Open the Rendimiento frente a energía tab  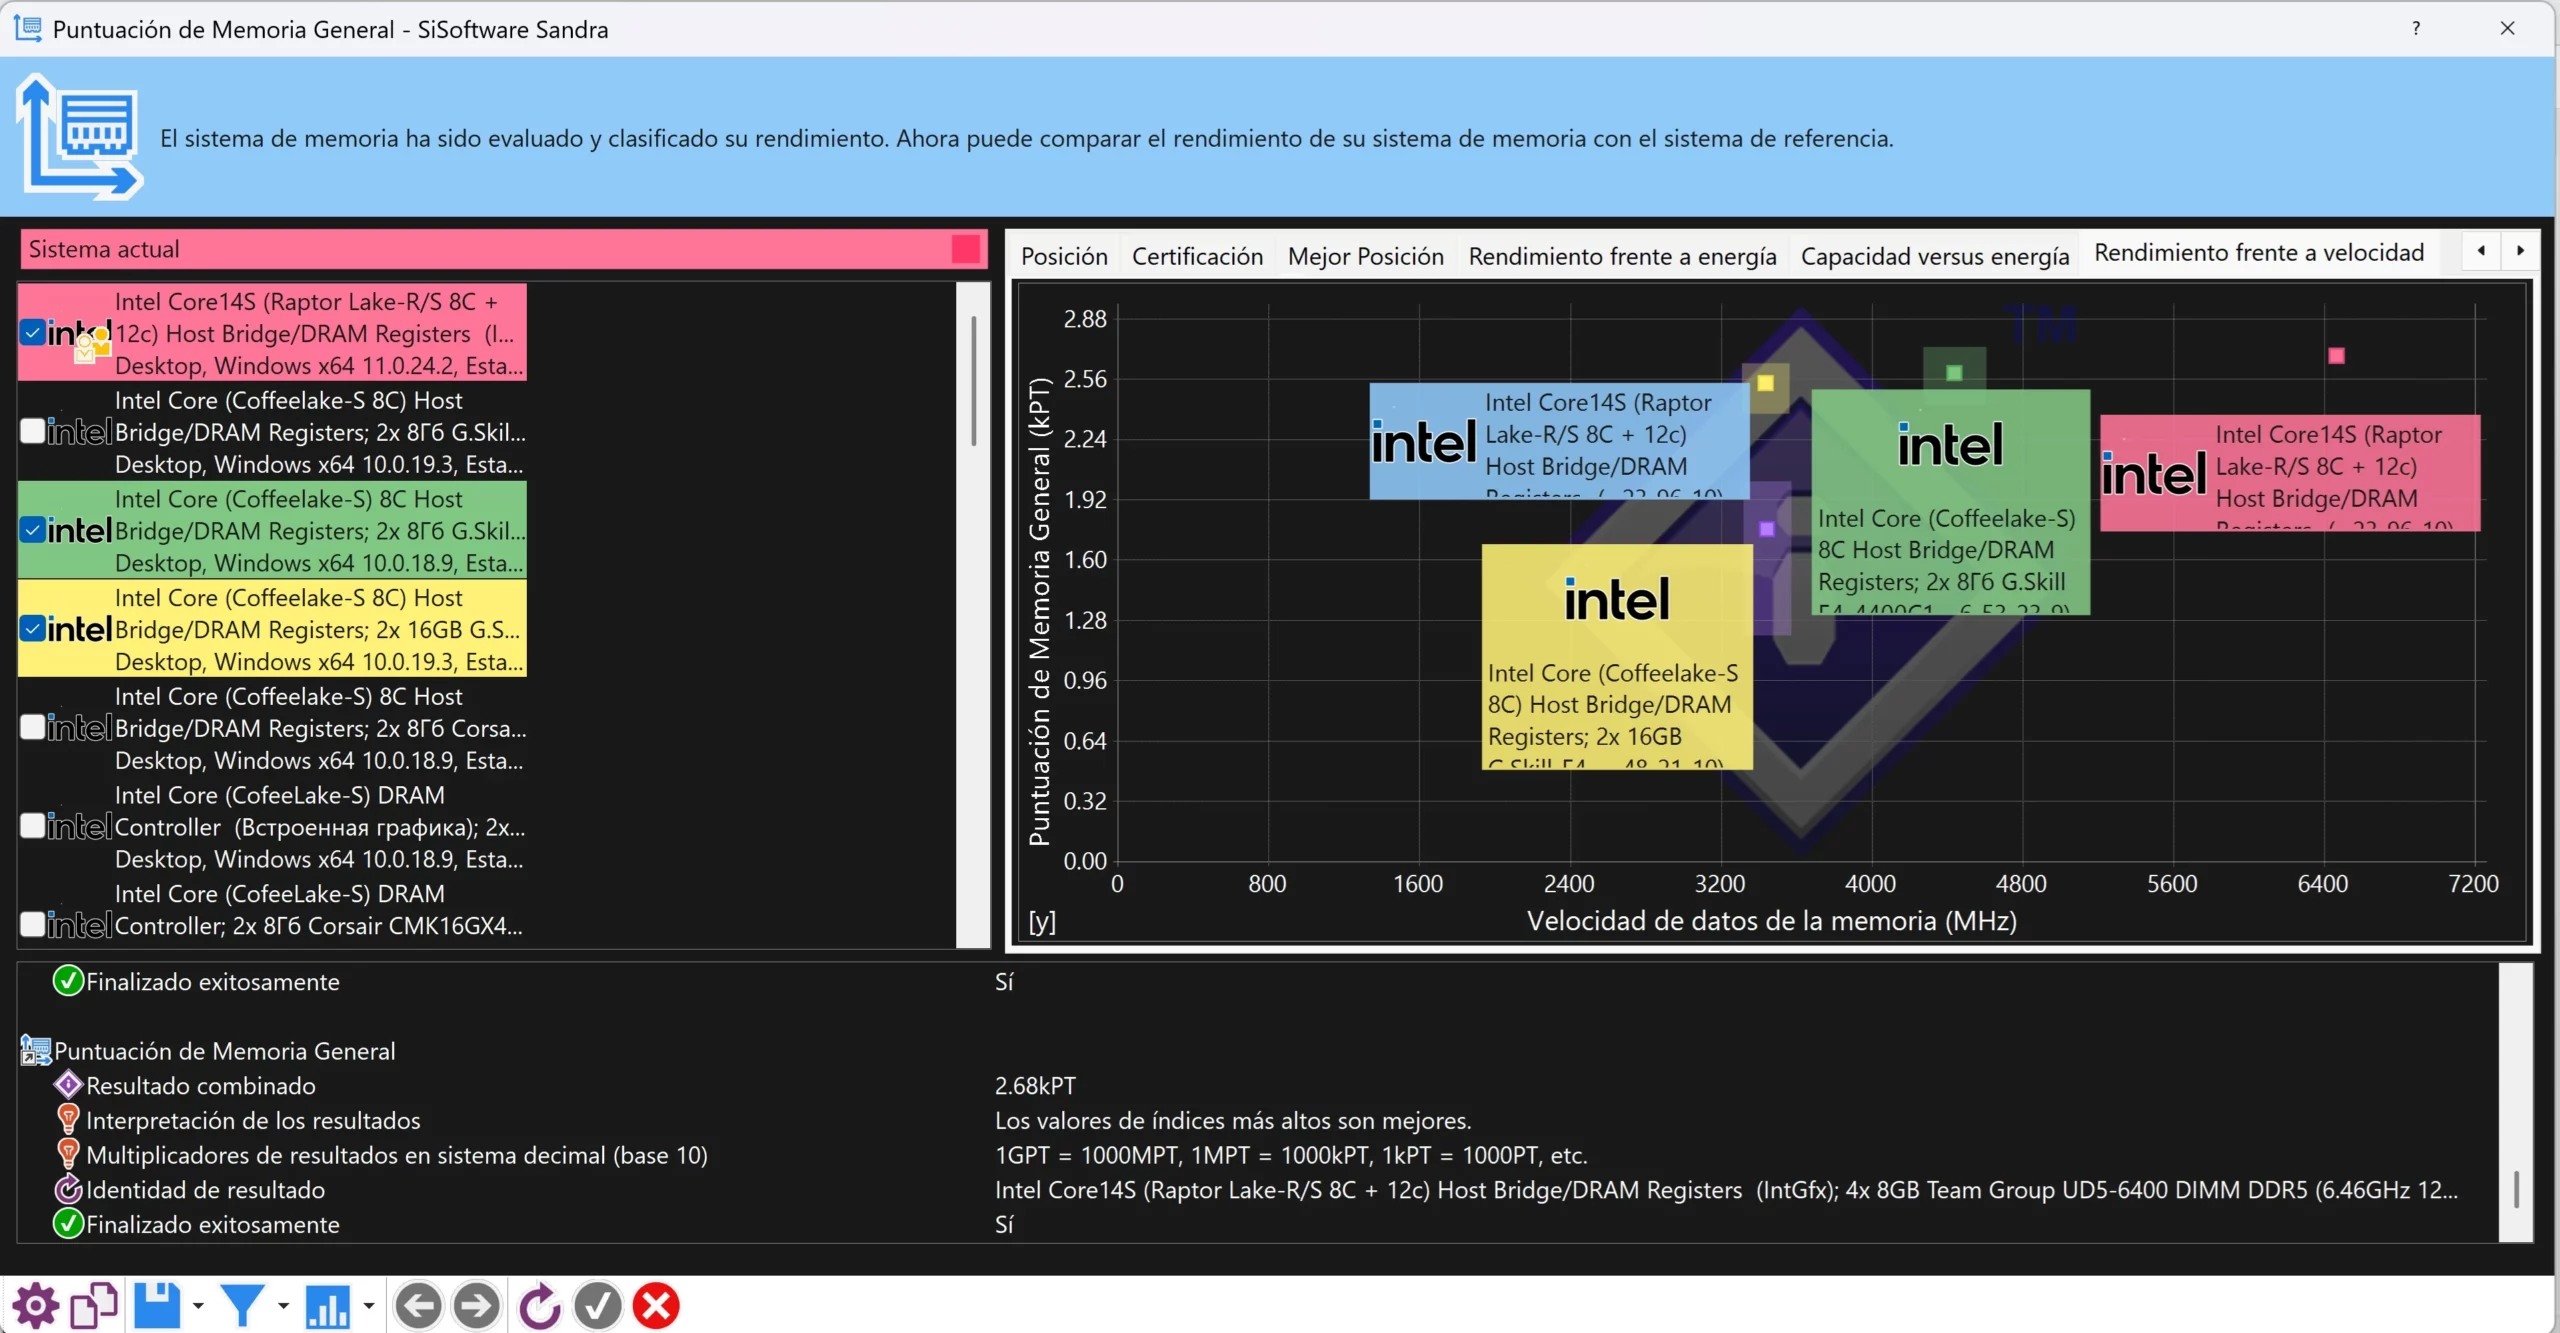1622,256
